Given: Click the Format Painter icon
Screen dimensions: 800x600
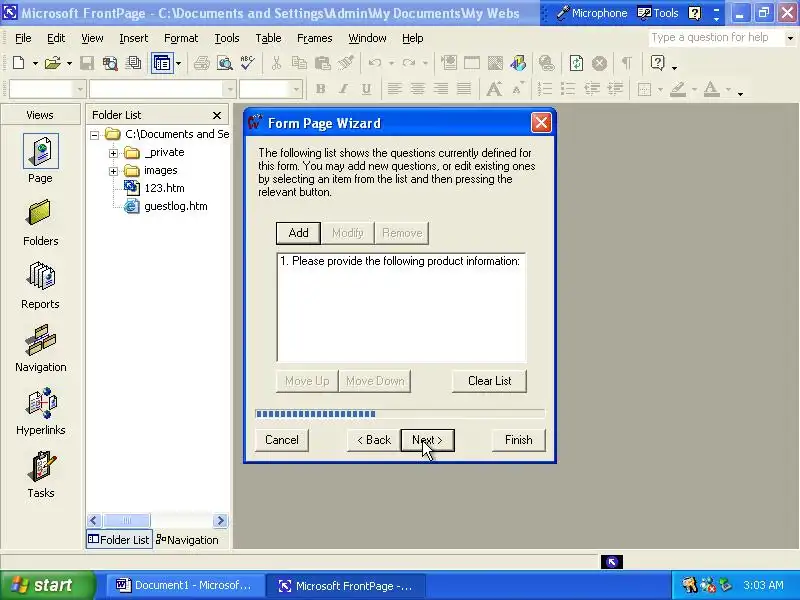Looking at the screenshot, I should click(x=345, y=63).
